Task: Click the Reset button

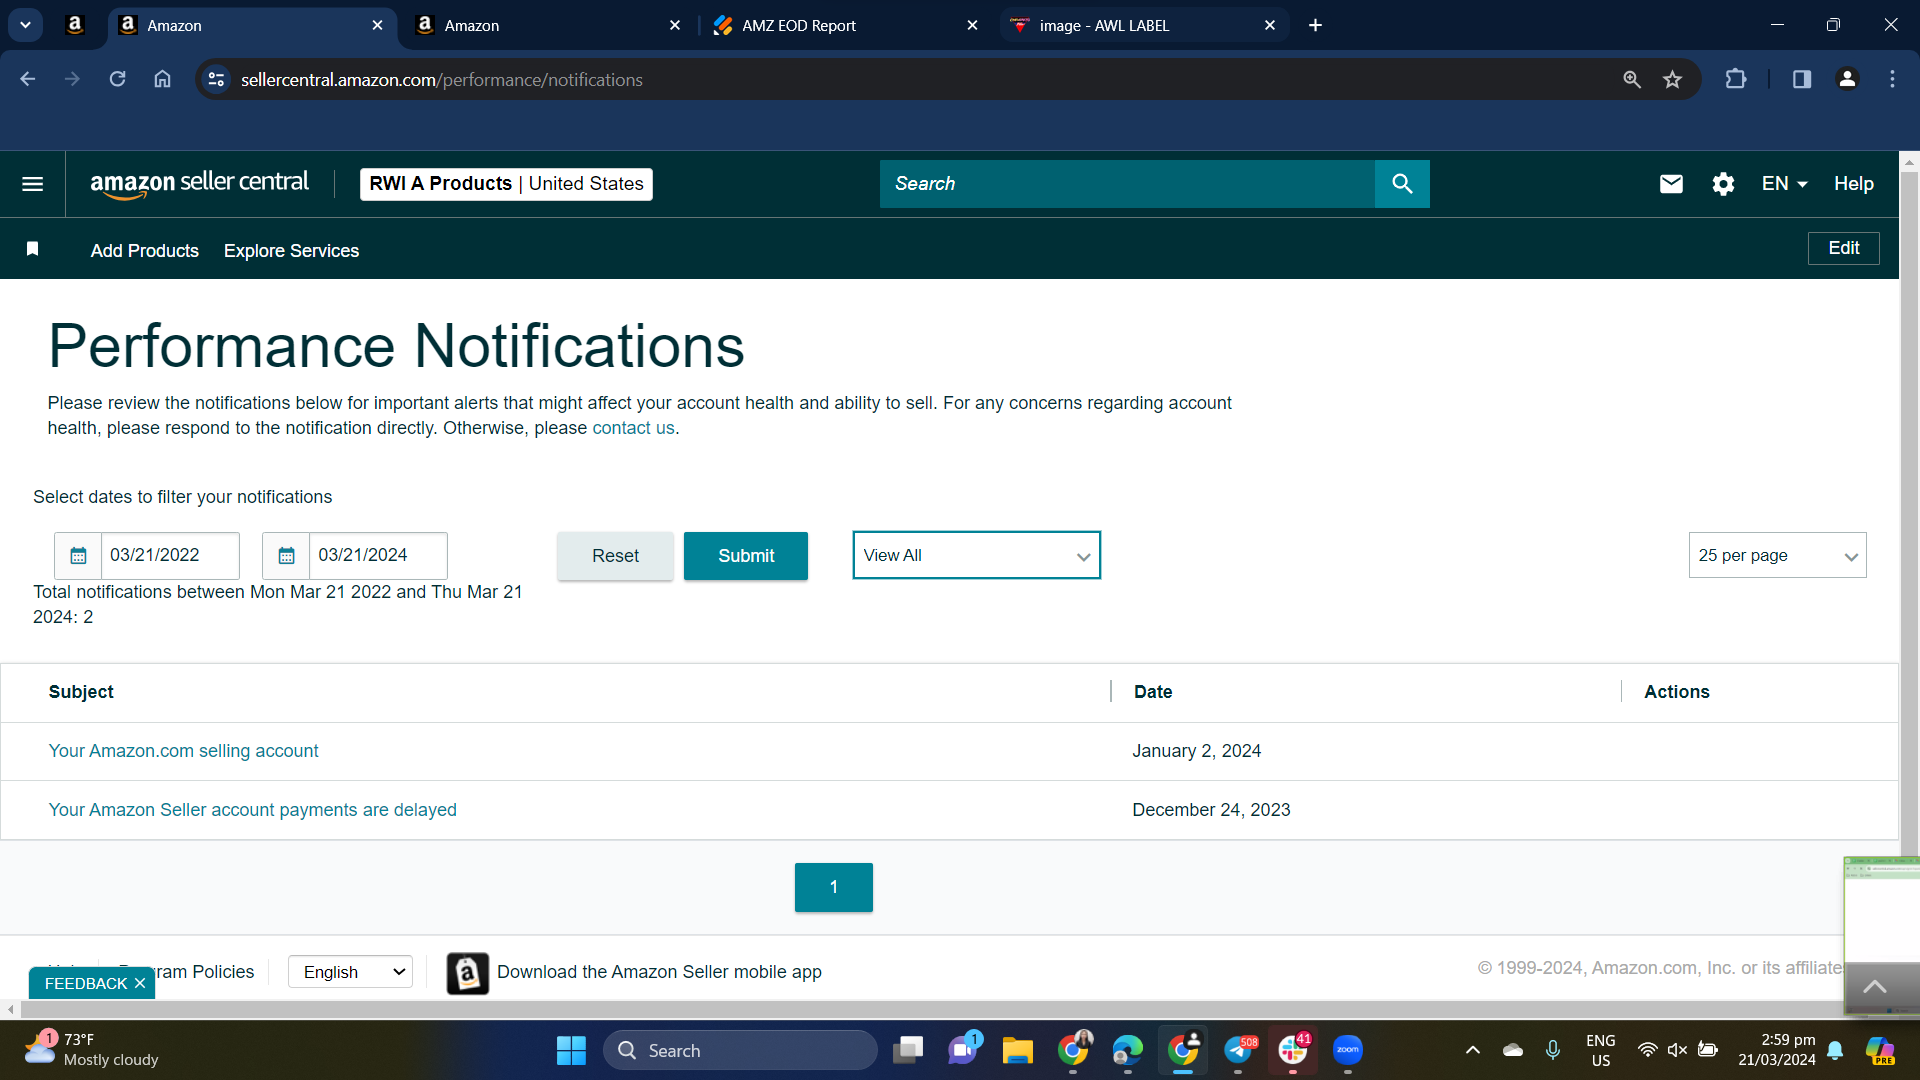Action: (x=615, y=556)
